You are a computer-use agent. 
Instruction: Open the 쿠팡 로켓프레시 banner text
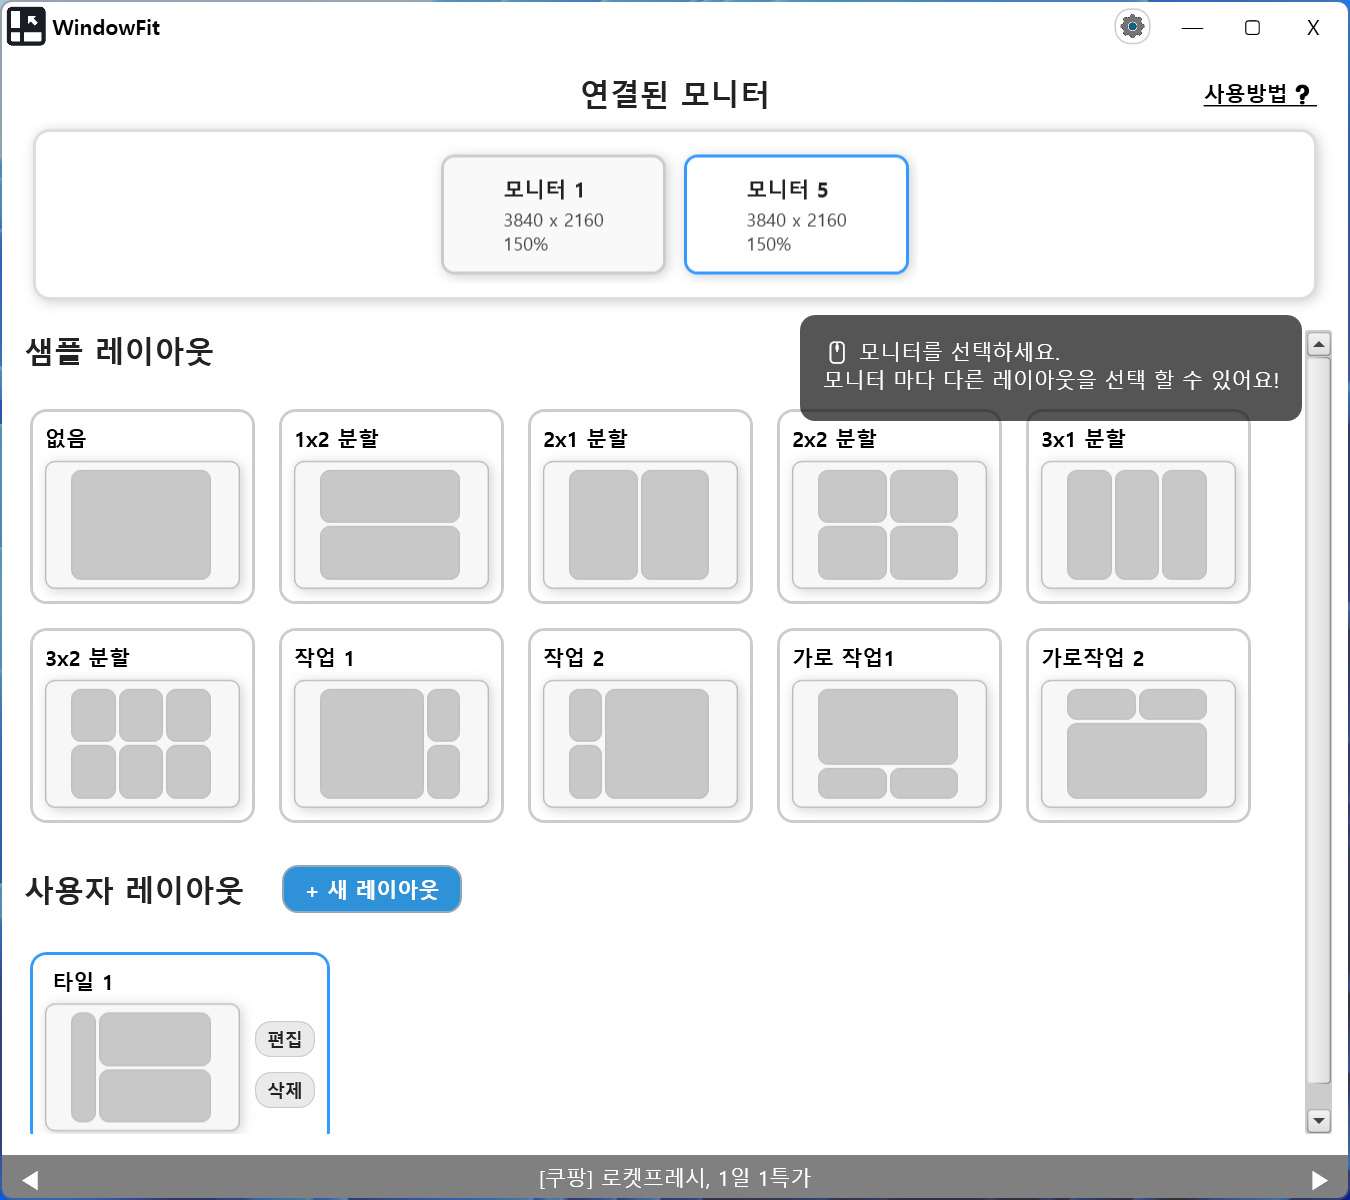click(x=674, y=1178)
